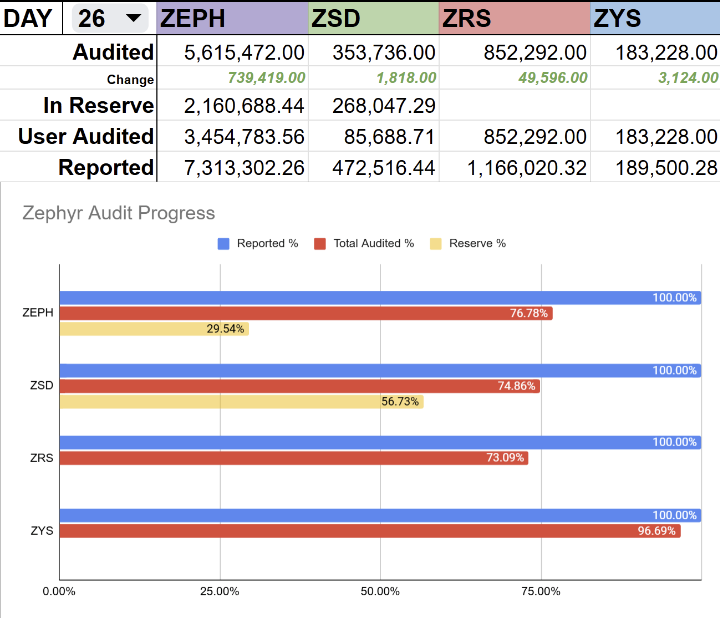Click the 25.00% axis tick label
Viewport: 720px width, 618px height.
click(x=219, y=591)
